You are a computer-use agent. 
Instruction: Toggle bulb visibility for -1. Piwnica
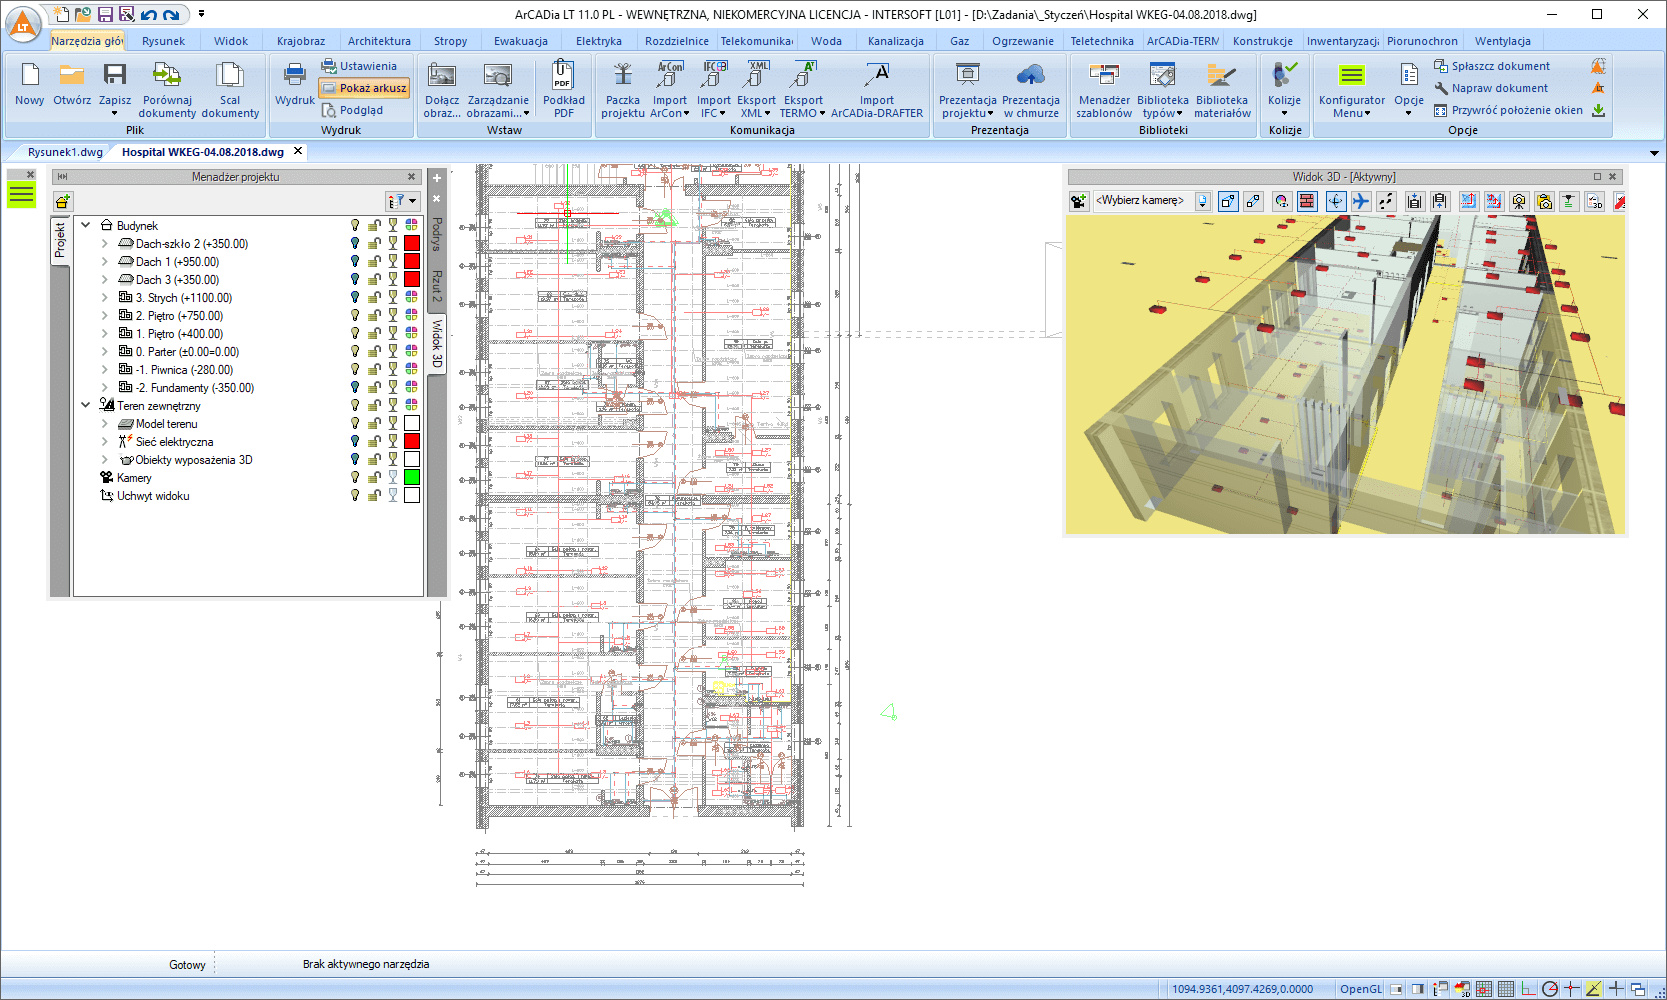[x=355, y=369]
